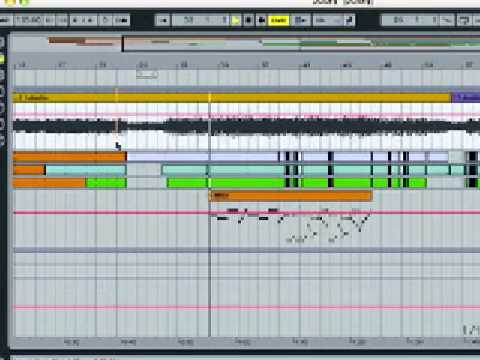Click the lower pink automation line
This screenshot has width=480, height=360.
(x=247, y=308)
